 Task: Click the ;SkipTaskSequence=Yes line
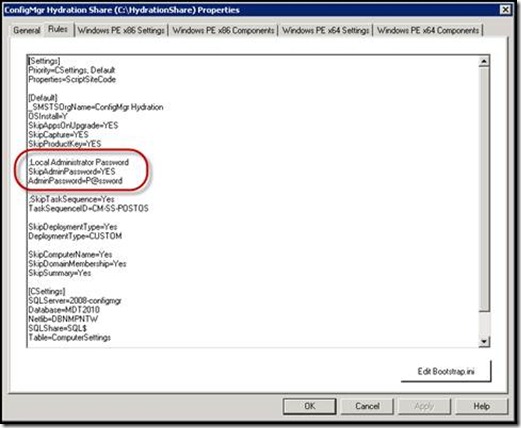pyautogui.click(x=71, y=199)
